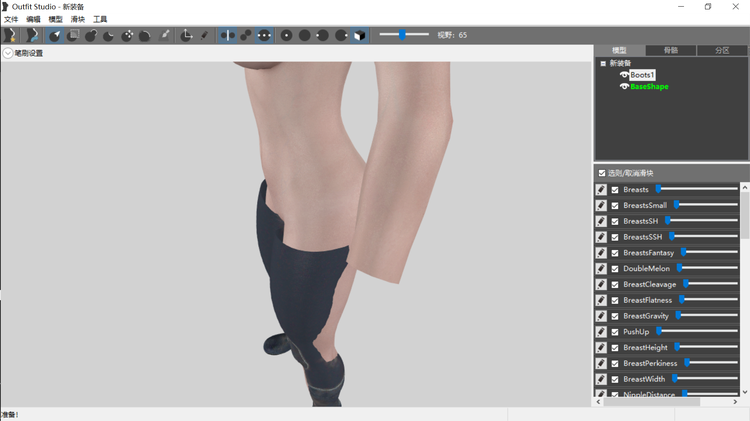Image resolution: width=750 pixels, height=421 pixels.
Task: Click the back view solid circle icon
Action: [x=304, y=35]
